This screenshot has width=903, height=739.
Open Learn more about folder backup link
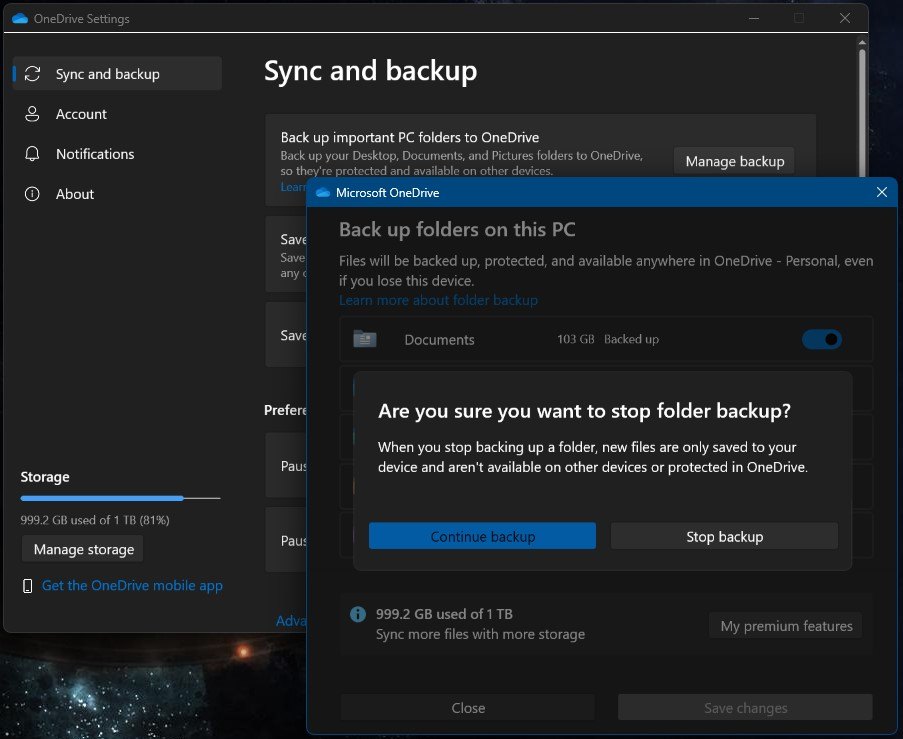(x=438, y=300)
